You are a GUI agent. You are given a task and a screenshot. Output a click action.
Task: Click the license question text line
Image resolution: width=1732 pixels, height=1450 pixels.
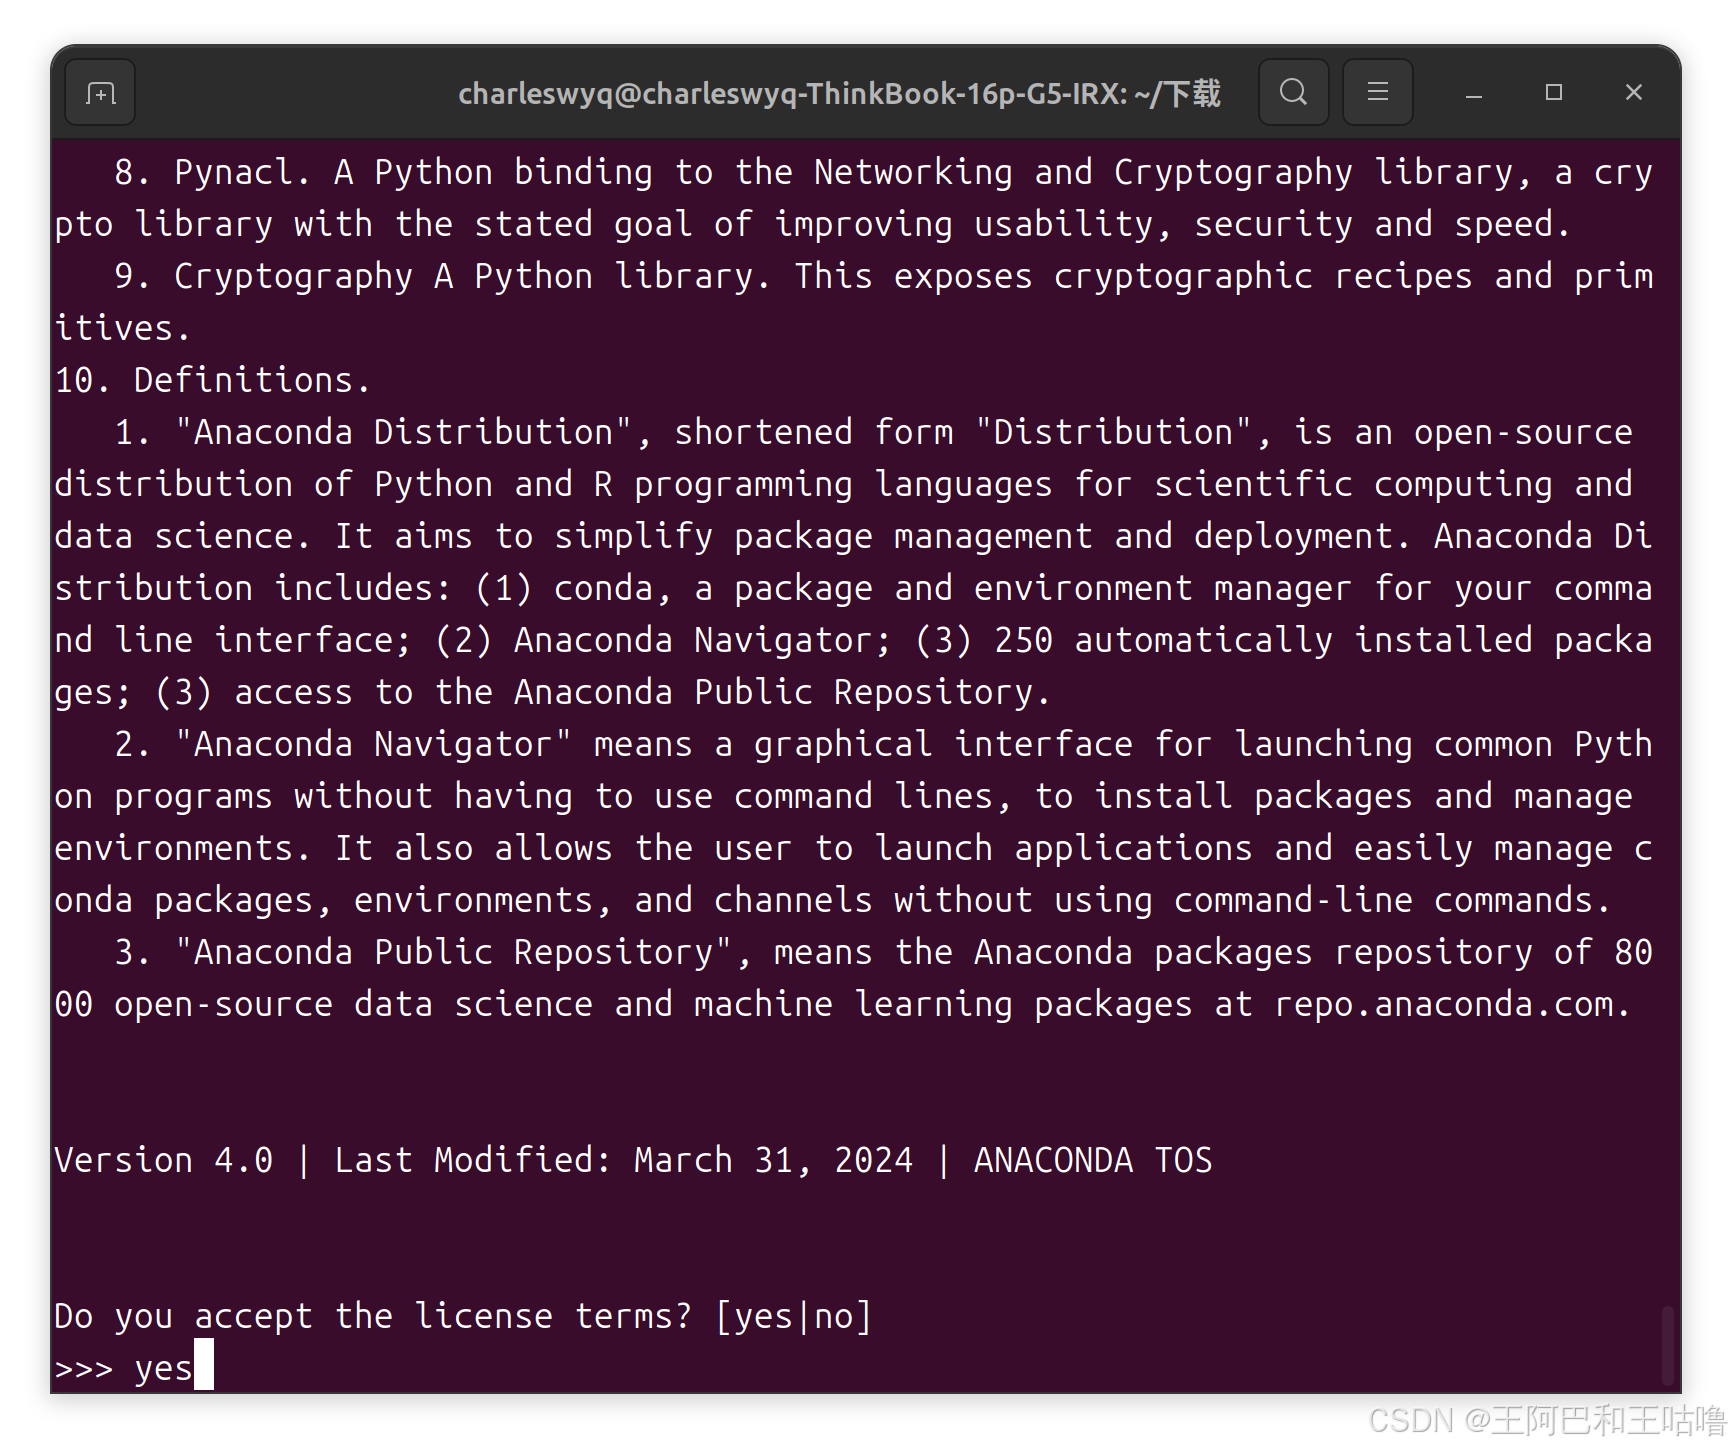coord(461,1315)
